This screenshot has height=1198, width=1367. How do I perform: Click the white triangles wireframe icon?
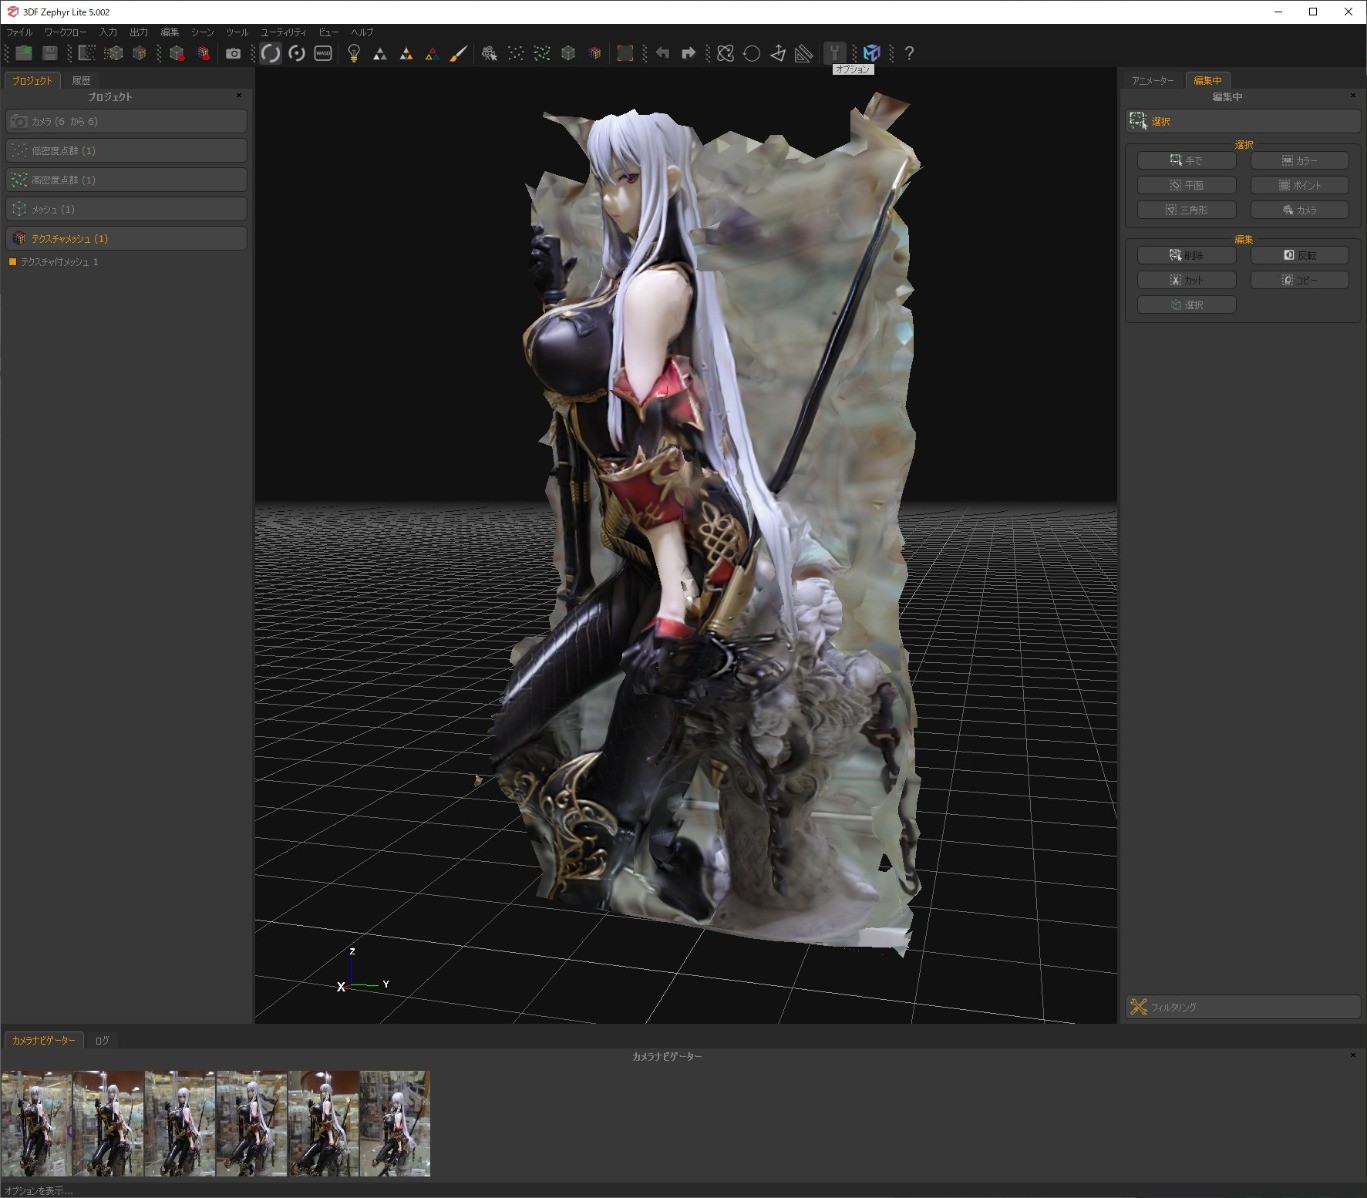tap(380, 53)
